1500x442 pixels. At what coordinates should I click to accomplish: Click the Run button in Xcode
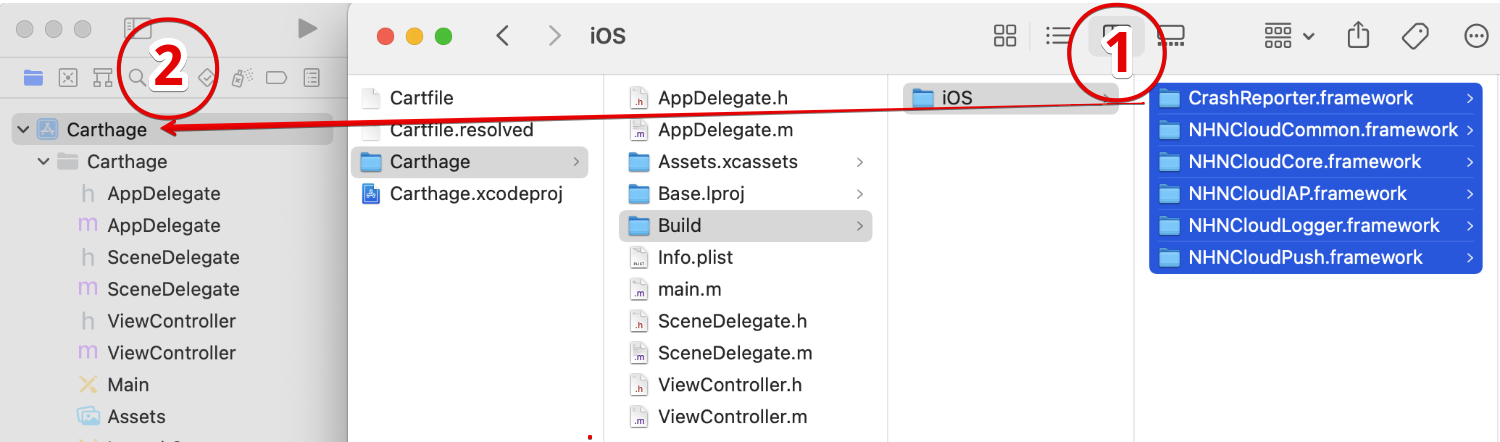pos(307,29)
